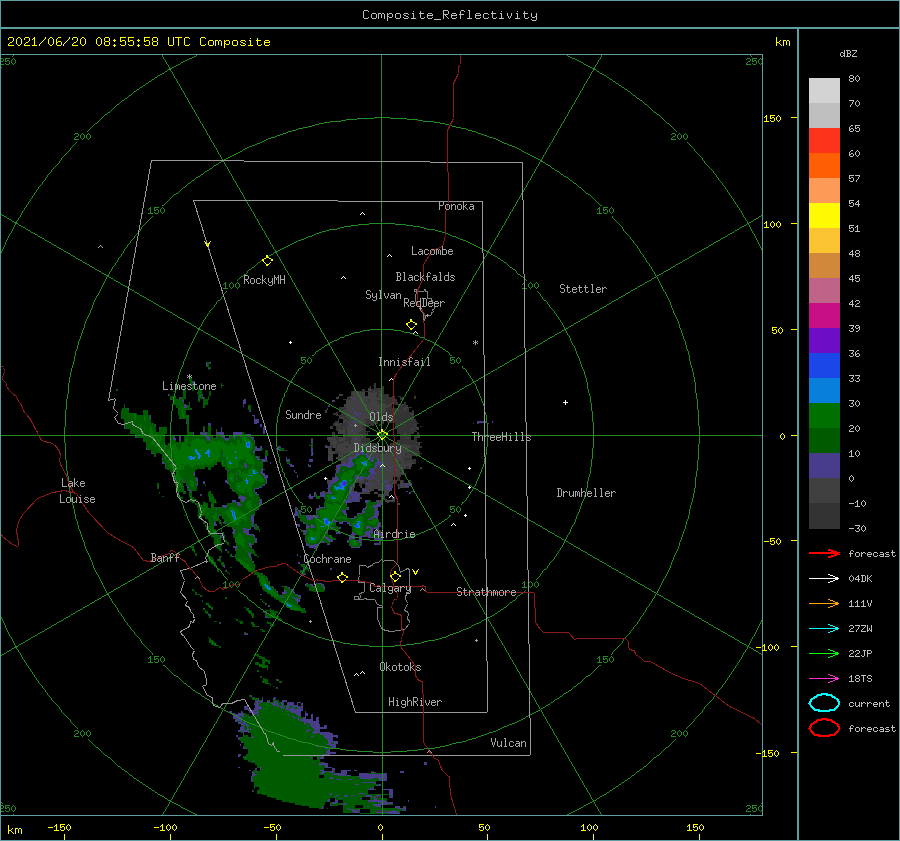Click the yellow diamond marker below RedDeer

coord(411,325)
